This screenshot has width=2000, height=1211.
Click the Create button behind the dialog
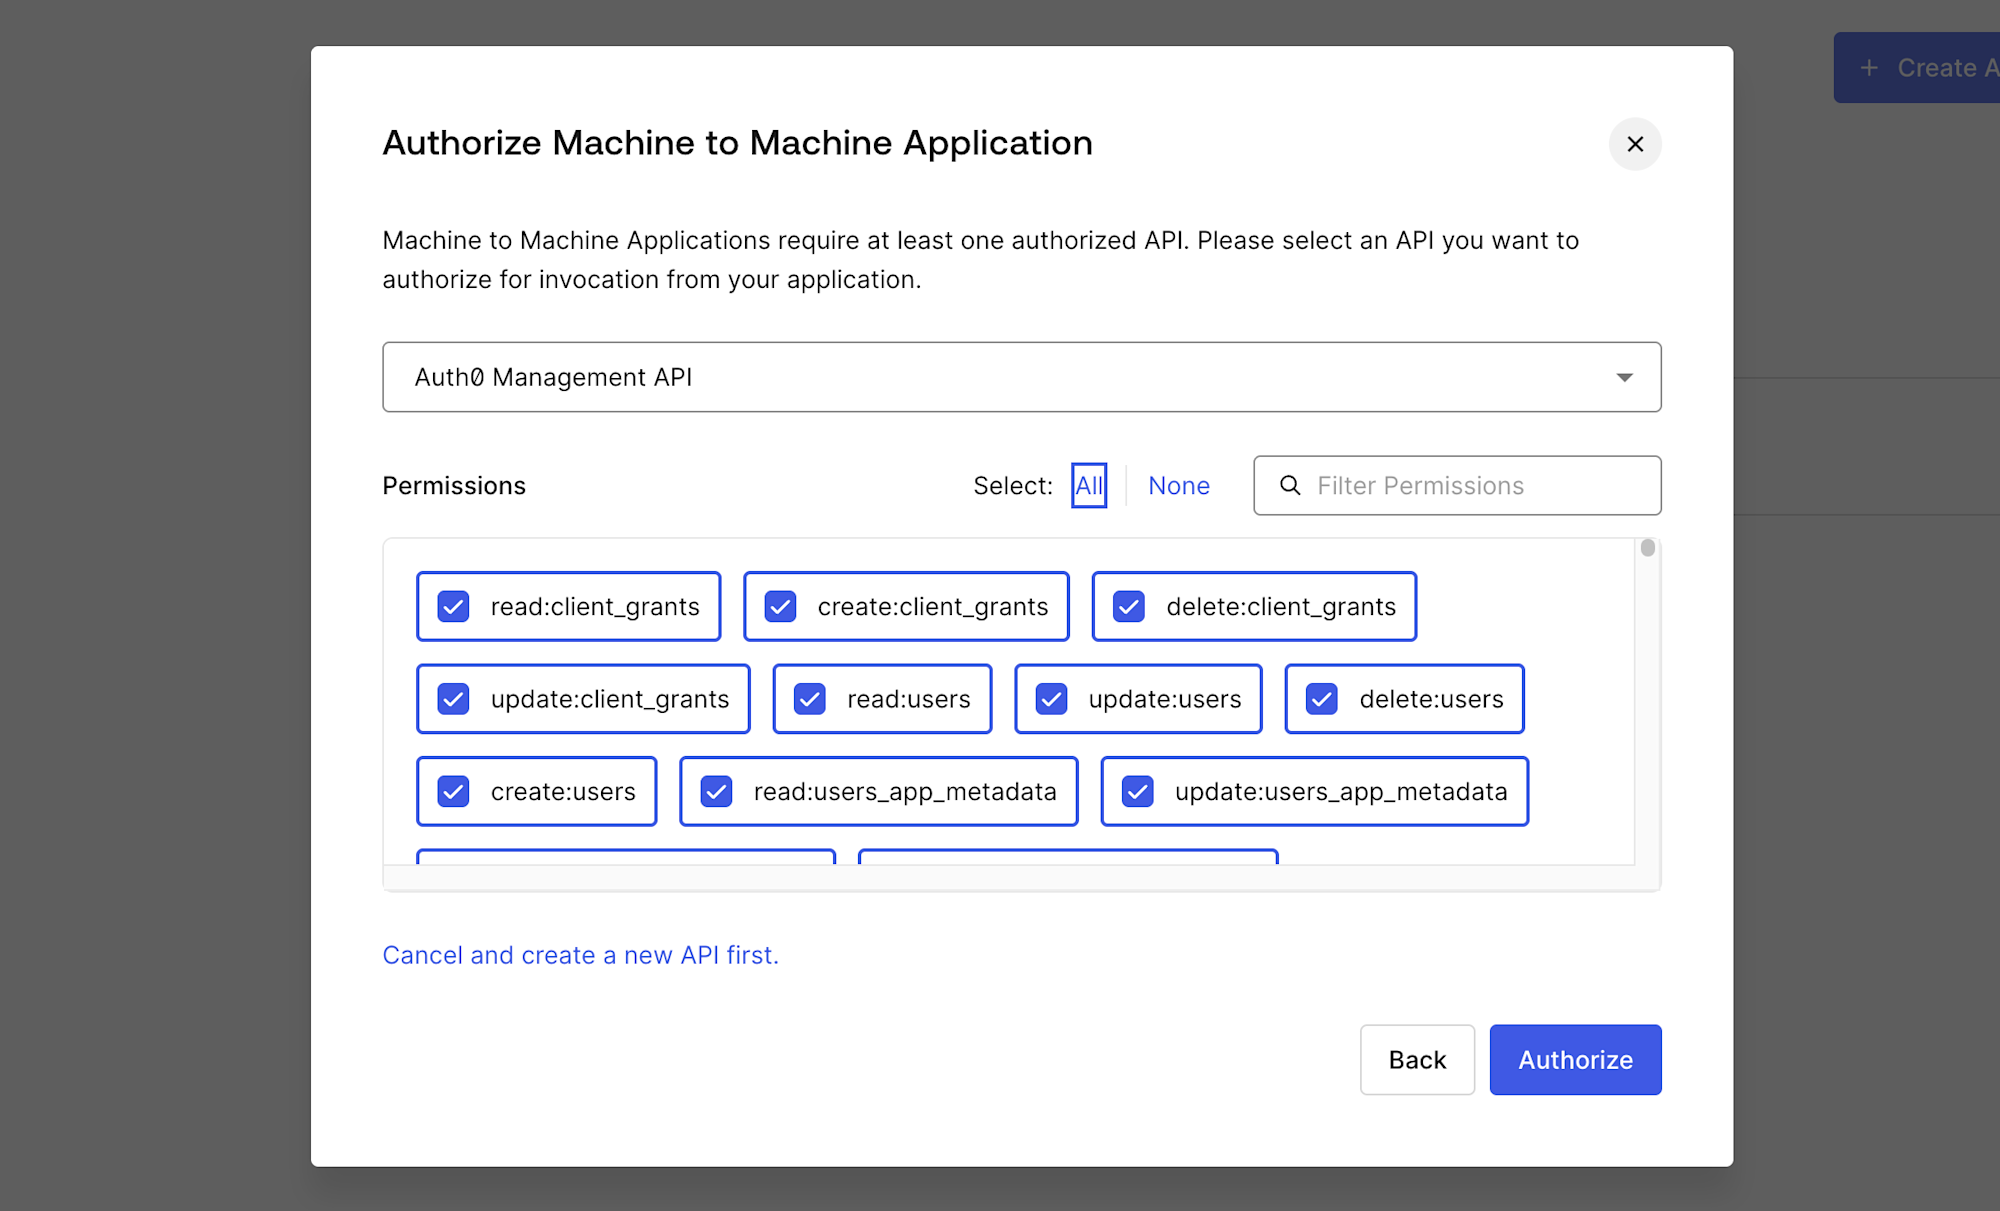coord(1916,68)
